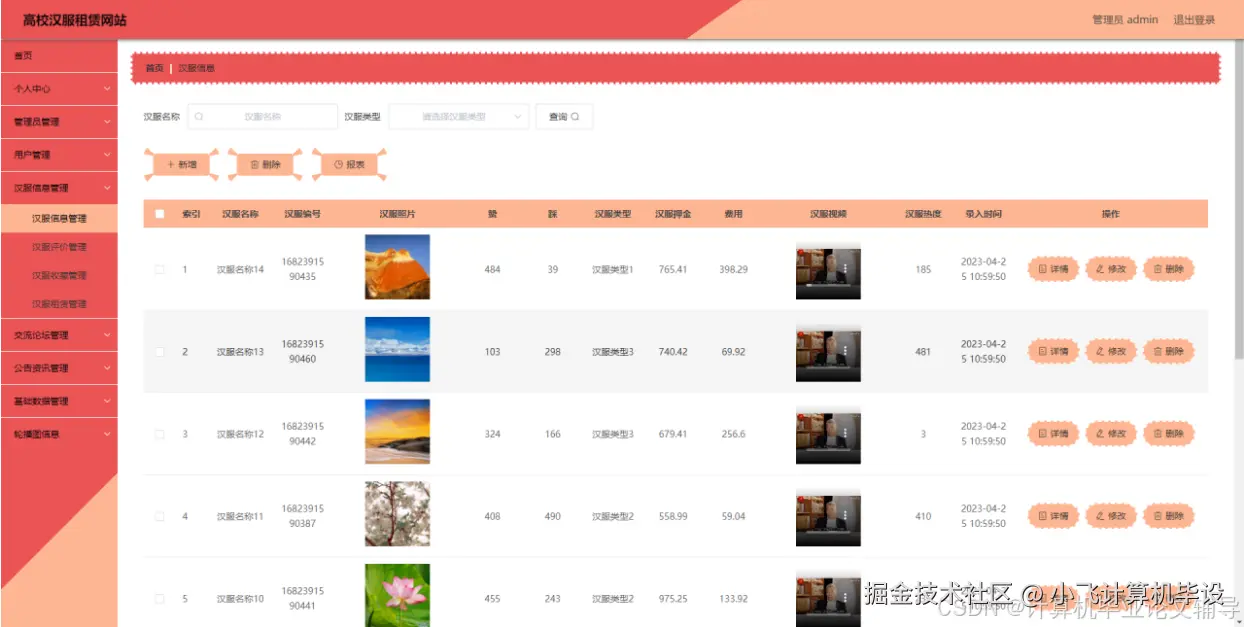Play the 汉服视频 video in row 1
Viewport: 1244px width, 627px height.
pos(828,269)
